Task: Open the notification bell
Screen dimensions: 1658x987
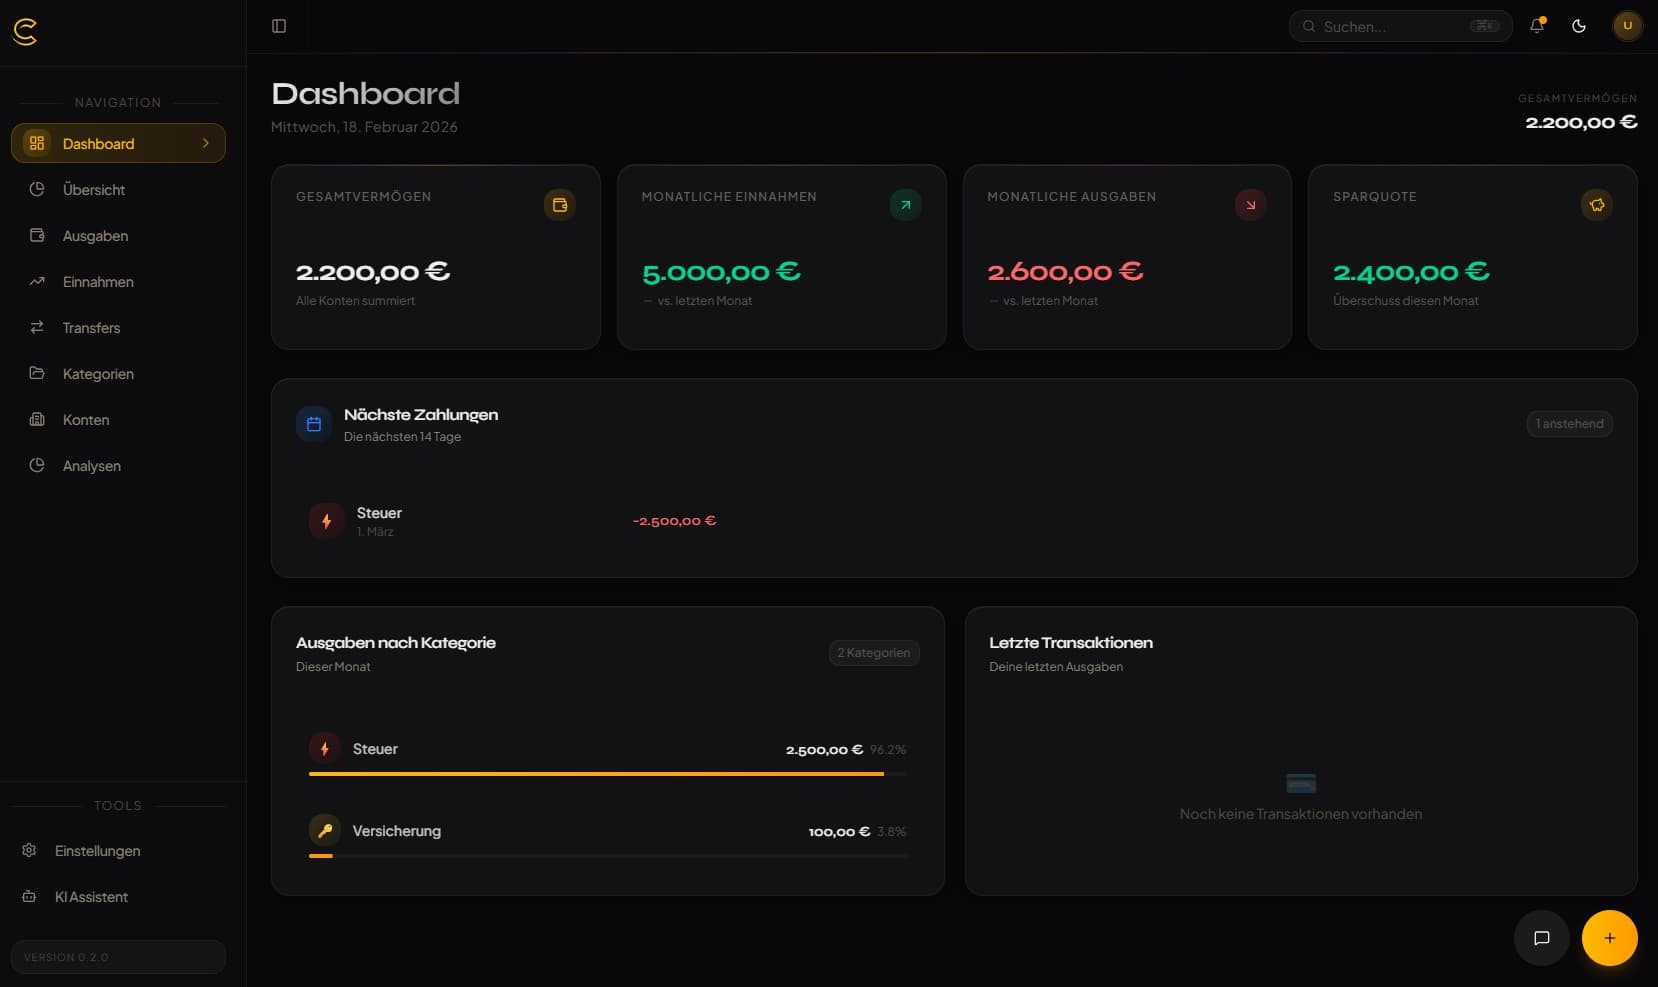Action: pyautogui.click(x=1536, y=26)
